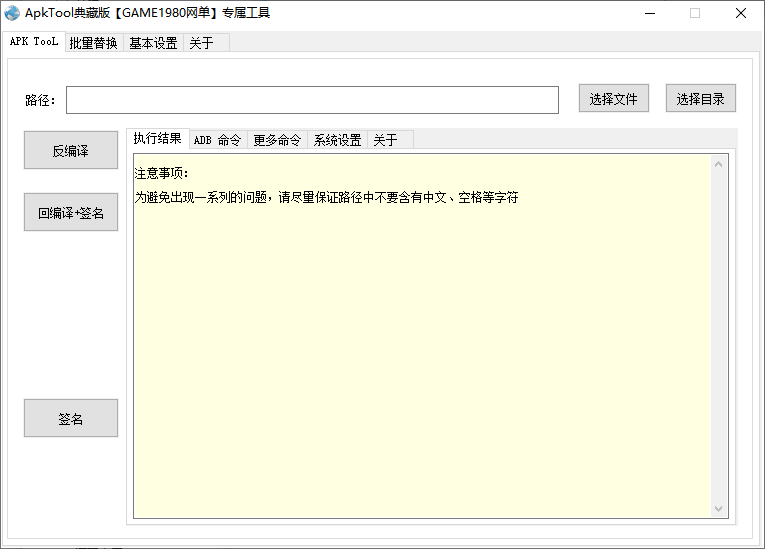Show the 执行结果 tab
Screen dimensions: 765x549
(x=157, y=139)
